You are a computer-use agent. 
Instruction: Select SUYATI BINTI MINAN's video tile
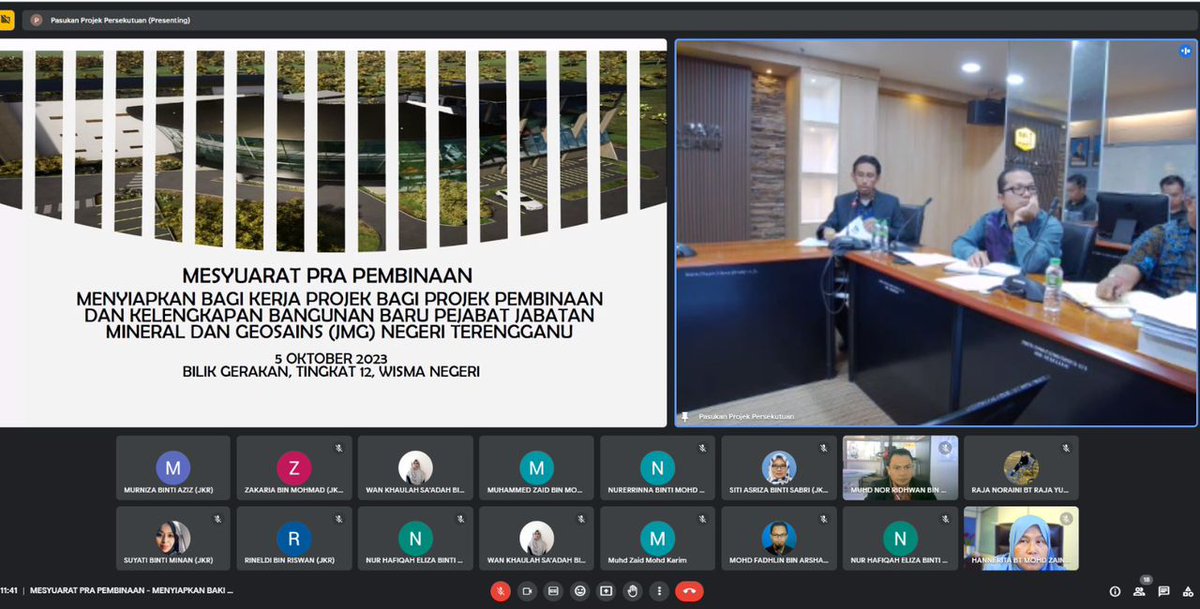pos(172,538)
